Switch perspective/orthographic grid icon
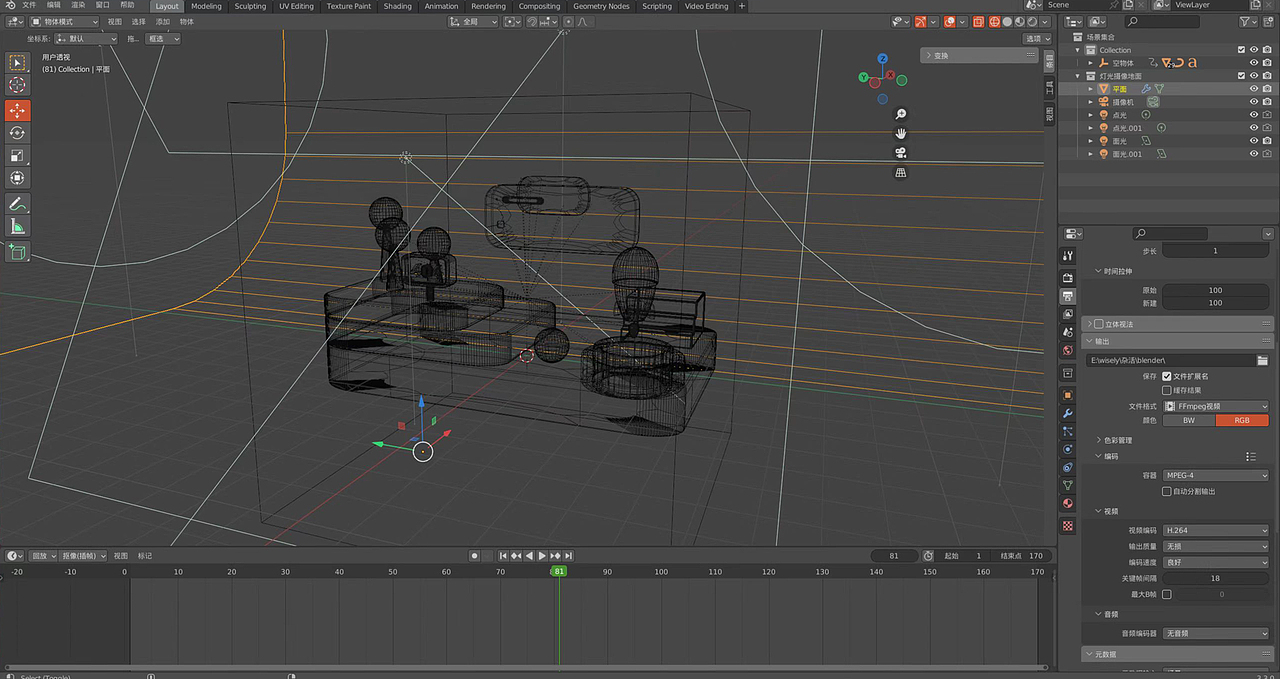The height and width of the screenshot is (679, 1280). 901,172
